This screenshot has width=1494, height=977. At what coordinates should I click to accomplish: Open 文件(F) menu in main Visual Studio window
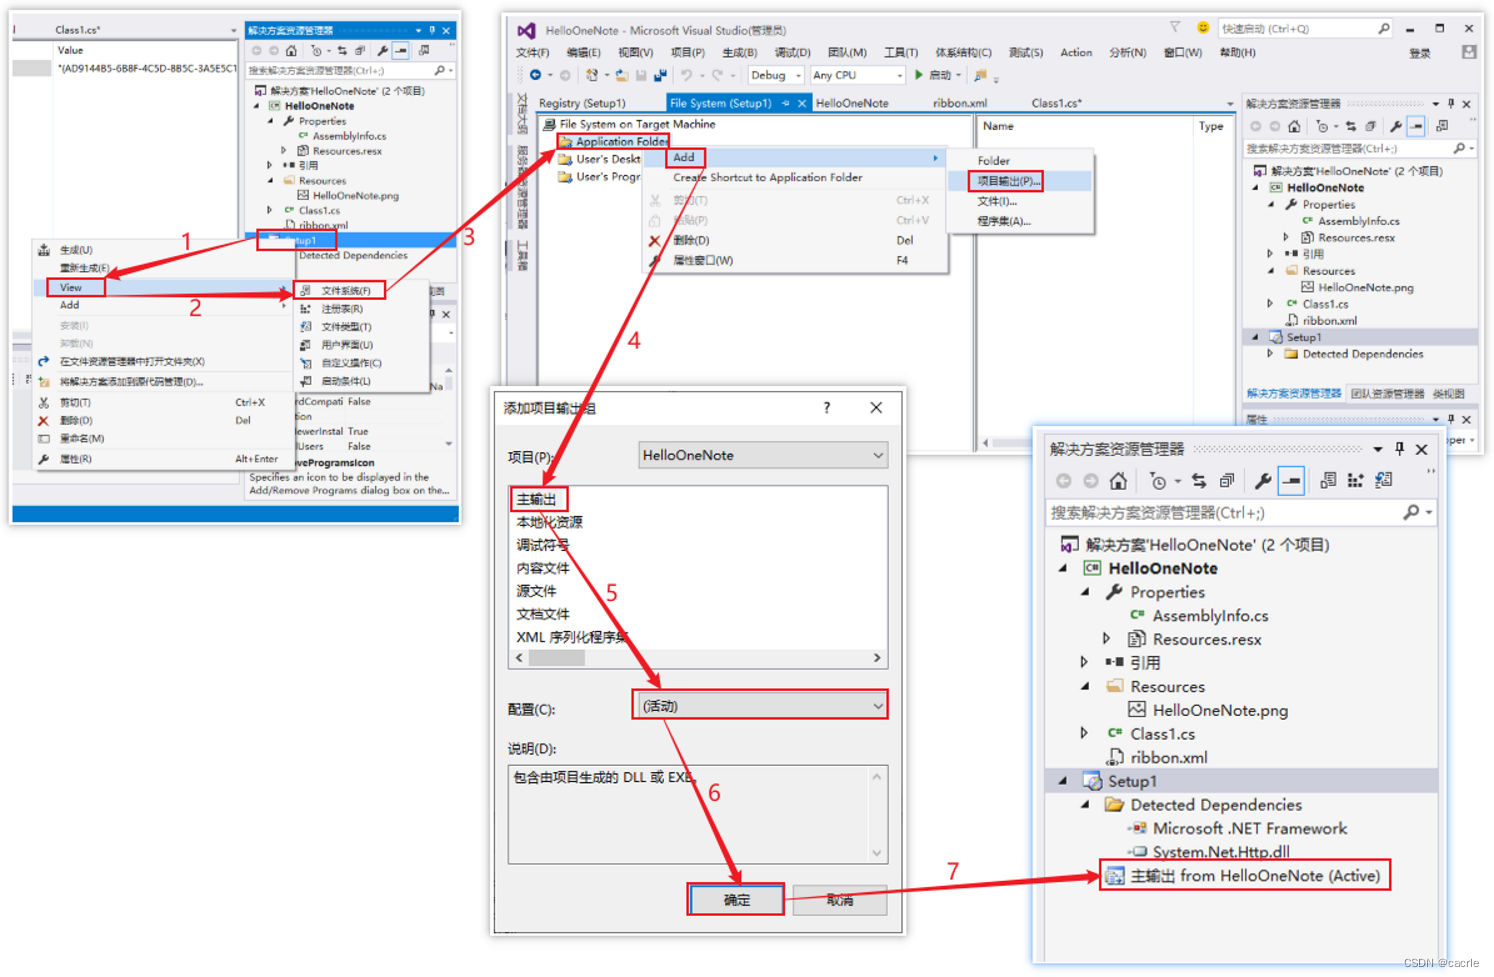coord(532,52)
